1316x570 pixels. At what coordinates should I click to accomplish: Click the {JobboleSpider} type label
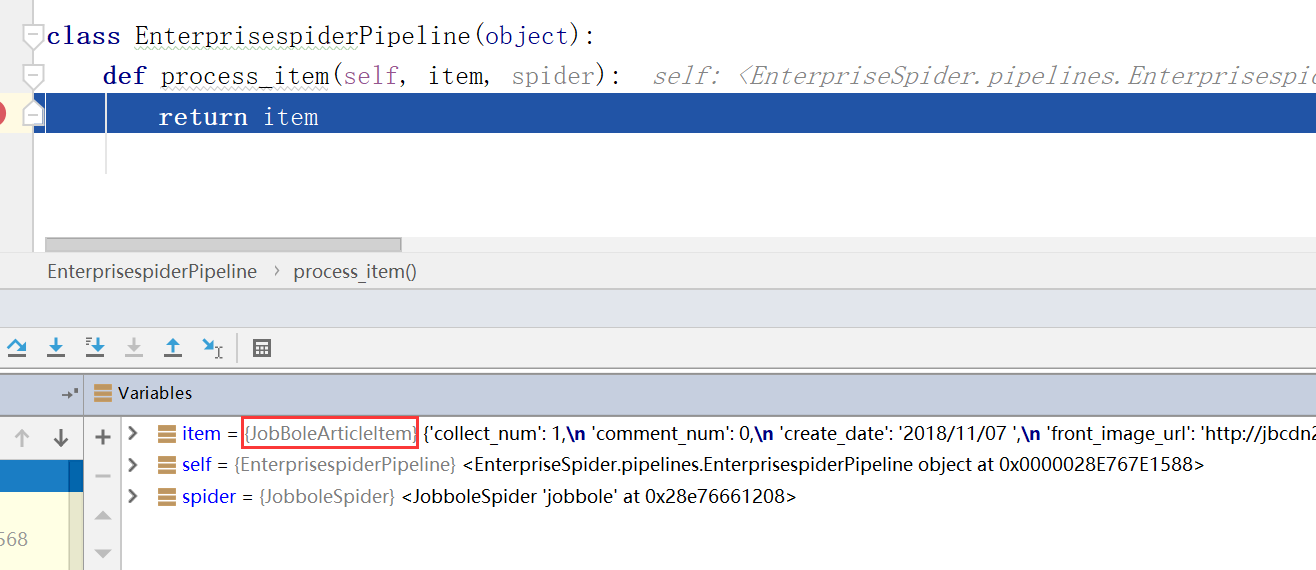(x=327, y=496)
